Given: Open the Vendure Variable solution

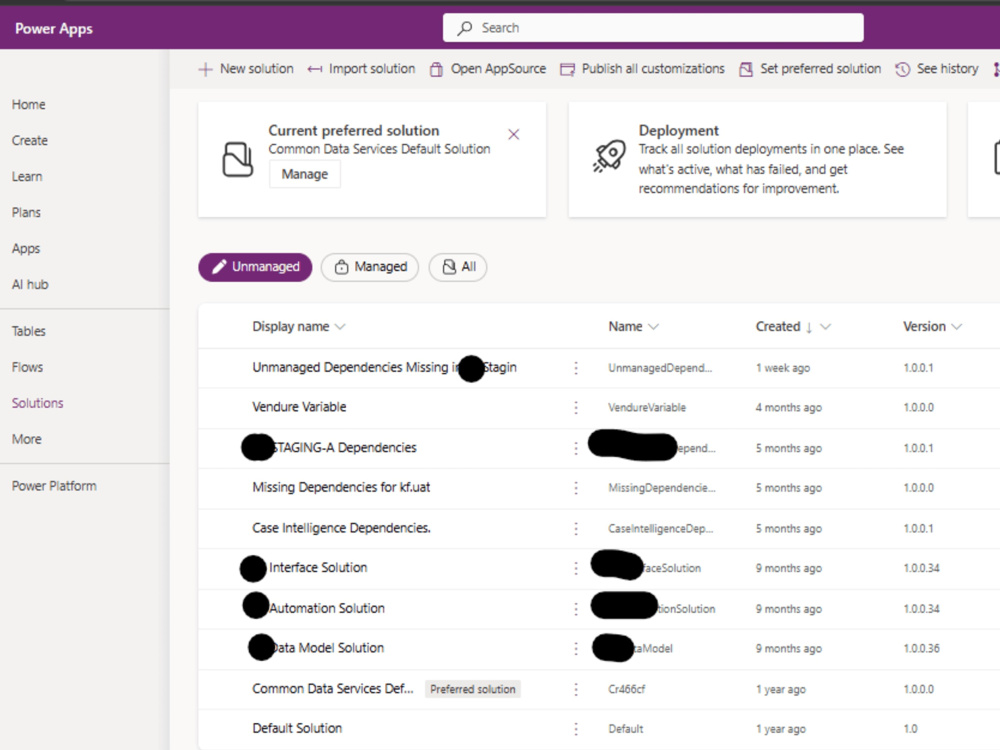Looking at the screenshot, I should [x=299, y=407].
